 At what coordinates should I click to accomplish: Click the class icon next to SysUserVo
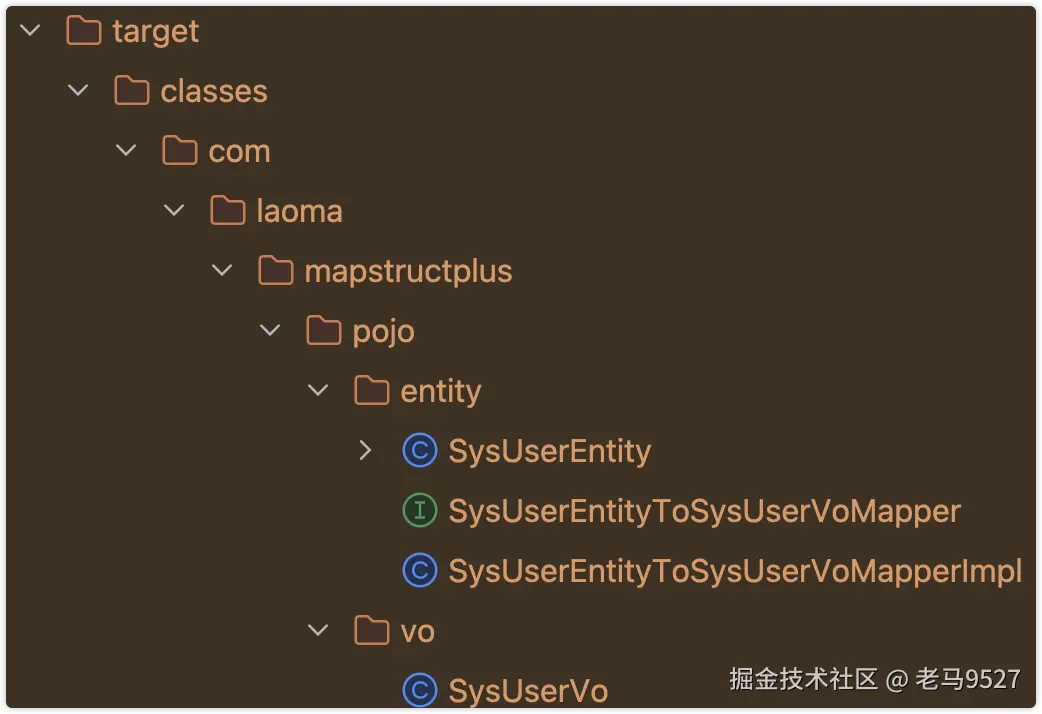coord(419,690)
